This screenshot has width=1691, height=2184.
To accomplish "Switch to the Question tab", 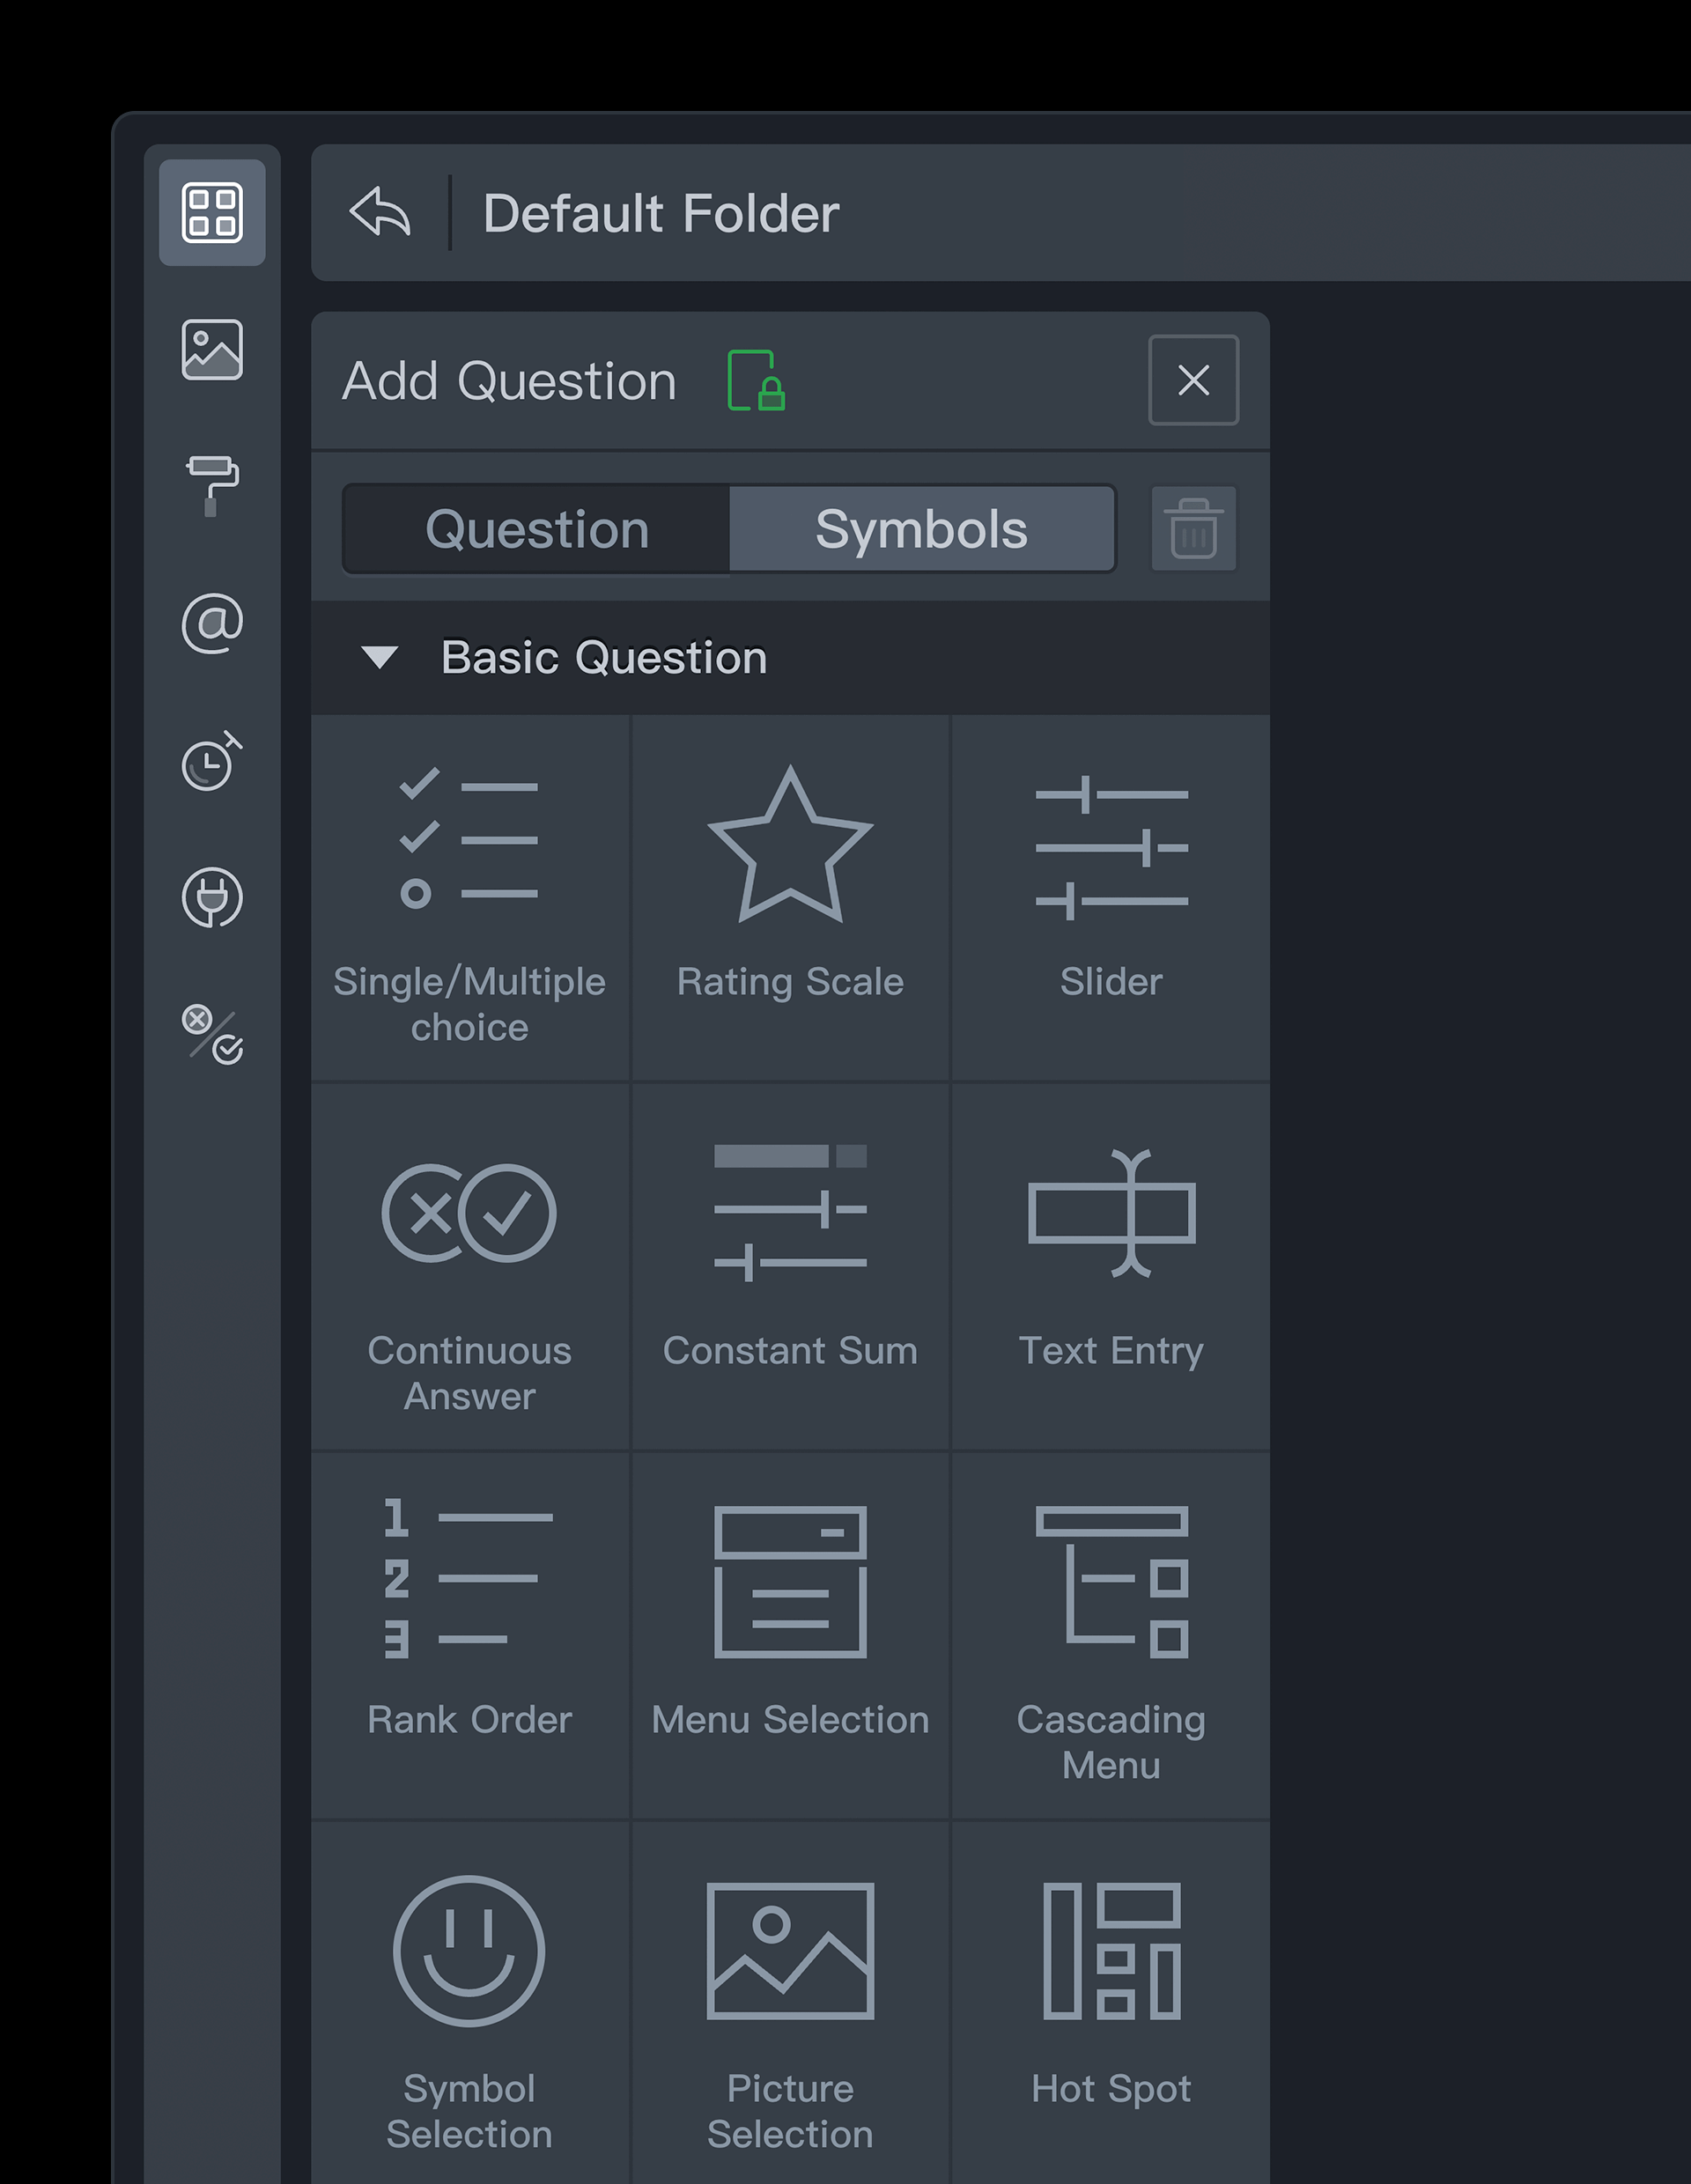I will [x=537, y=528].
